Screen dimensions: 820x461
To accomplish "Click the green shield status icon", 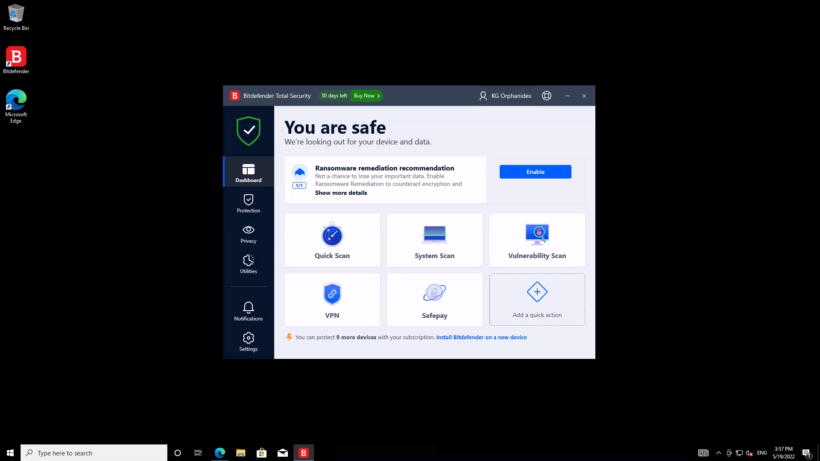I will 248,131.
